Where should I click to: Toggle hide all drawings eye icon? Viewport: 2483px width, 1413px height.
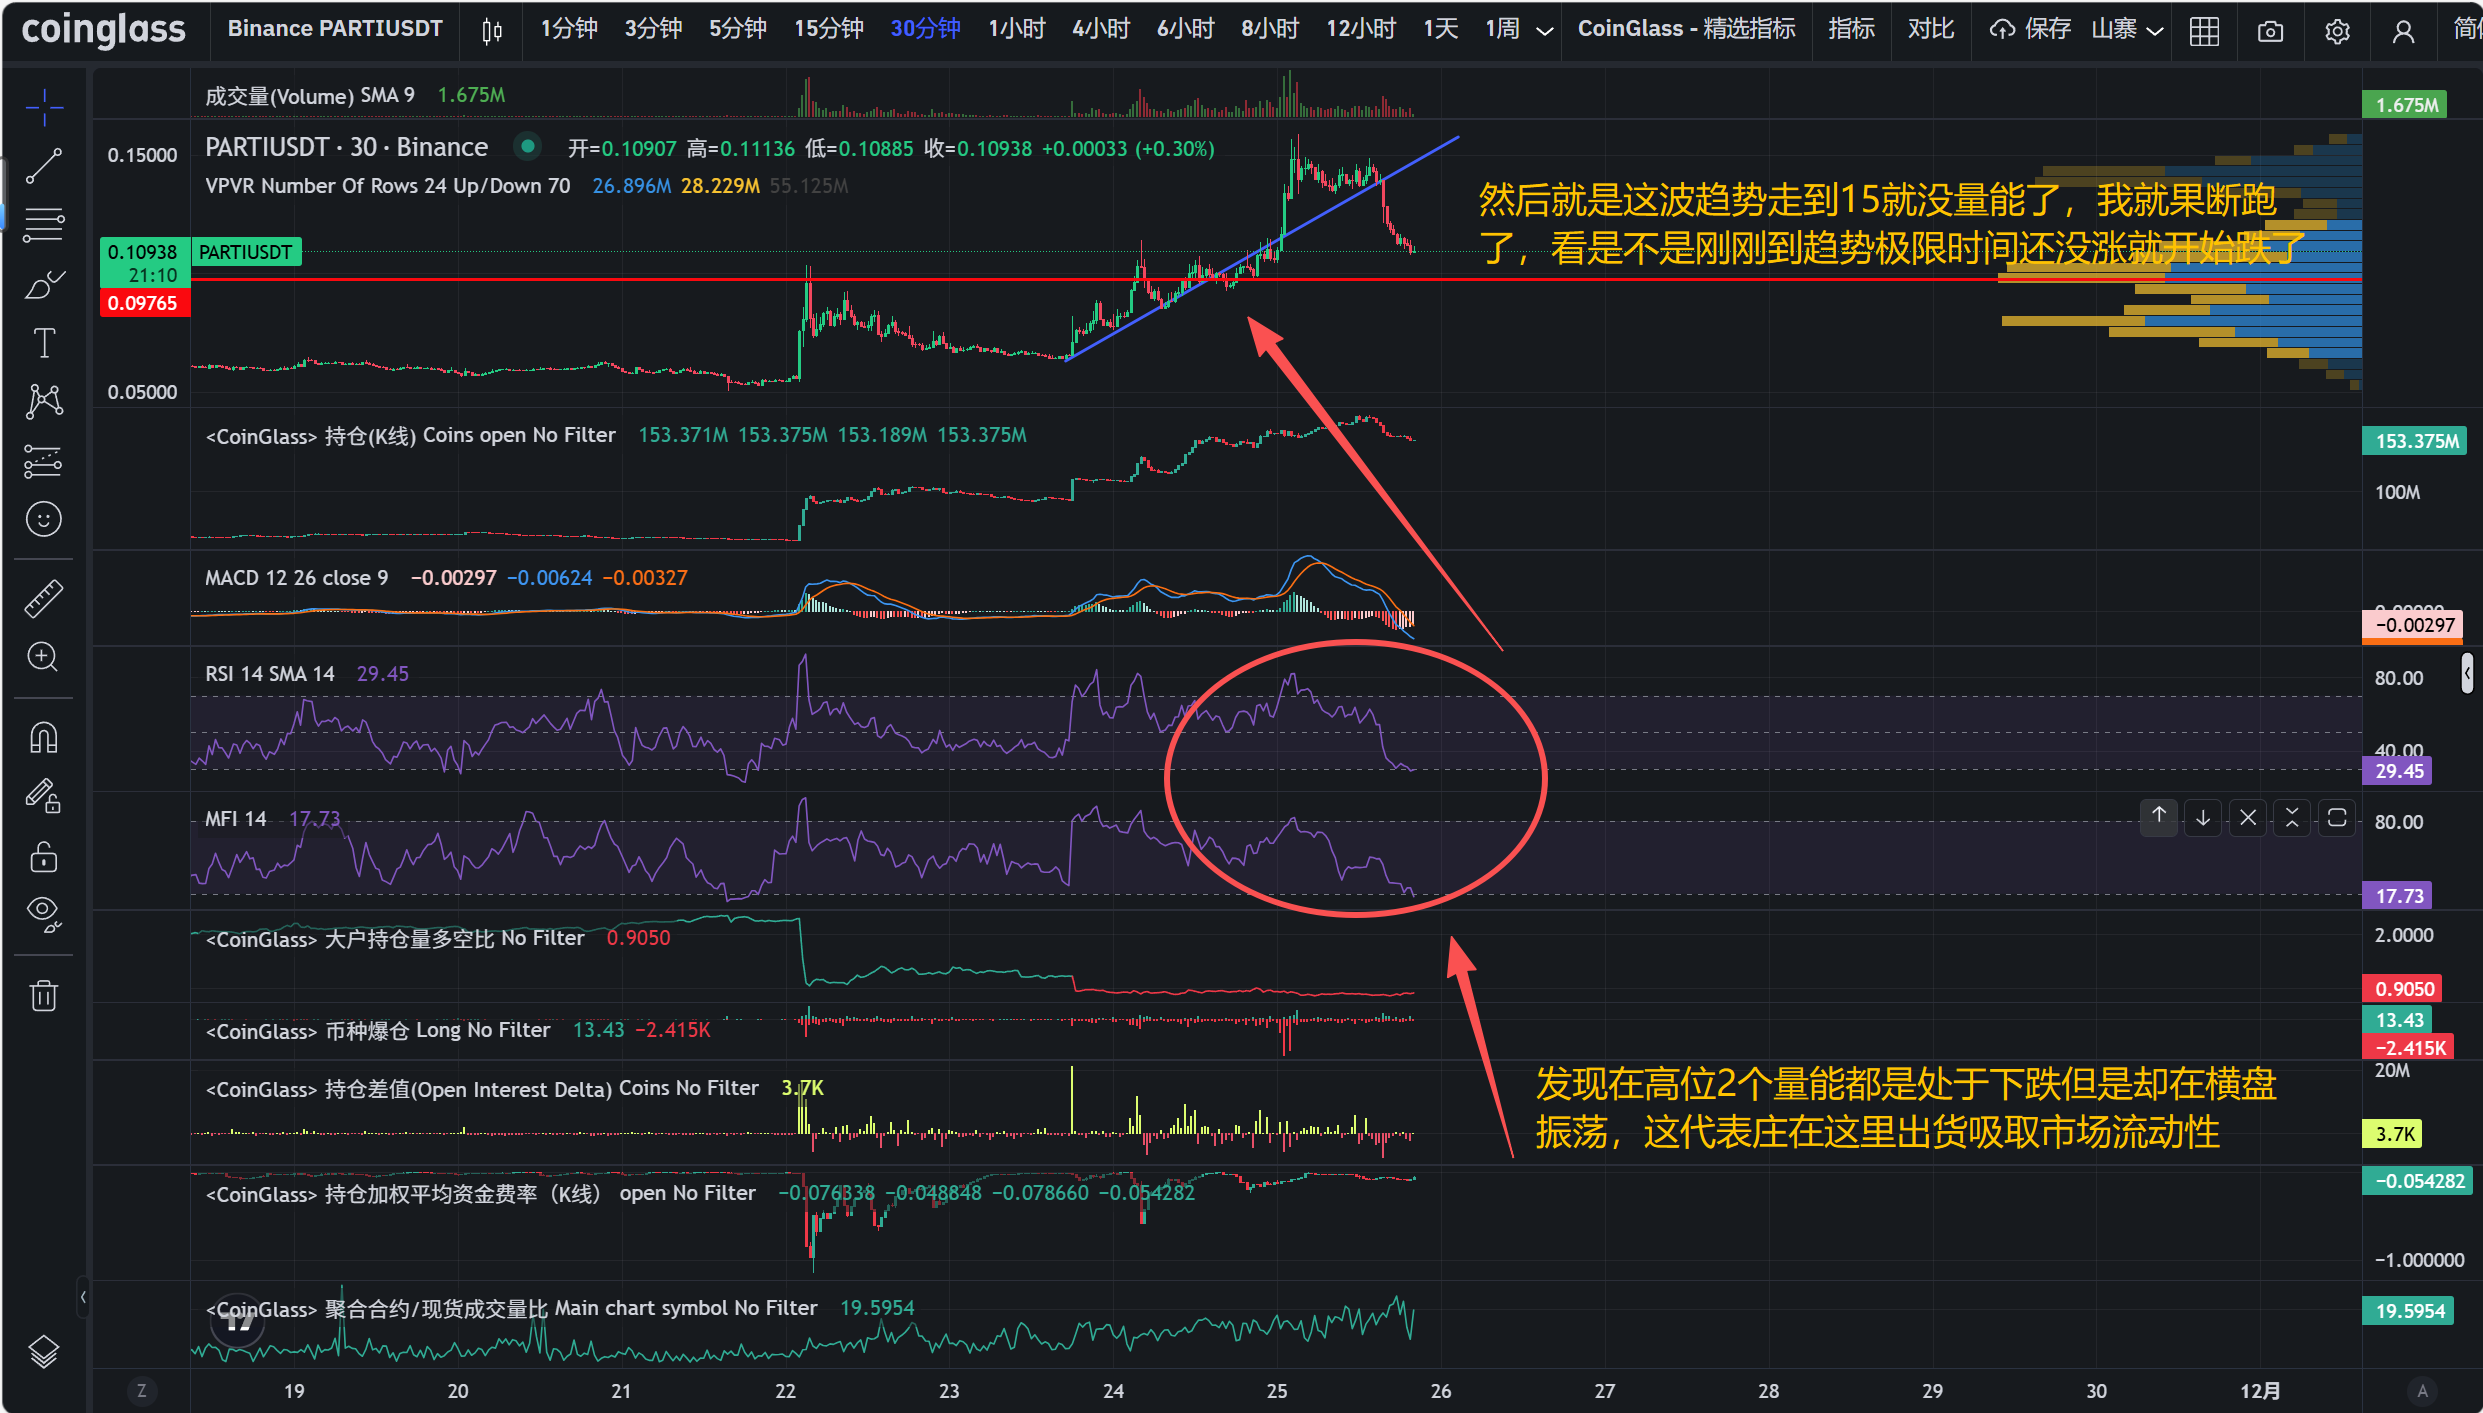(x=44, y=912)
